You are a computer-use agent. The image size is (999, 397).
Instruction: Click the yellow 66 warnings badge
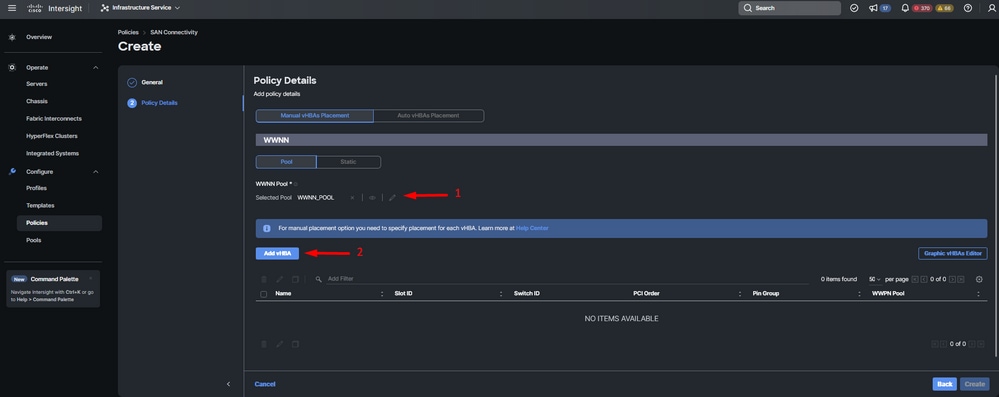(944, 8)
